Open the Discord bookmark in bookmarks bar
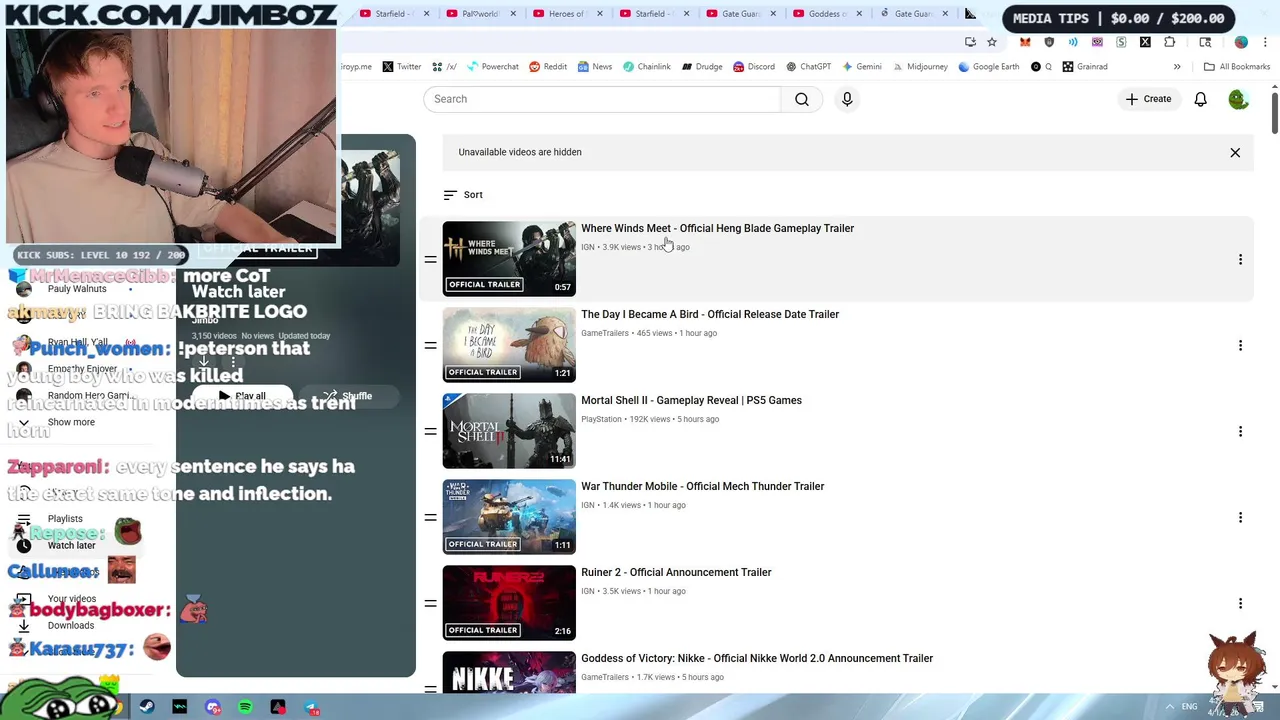Viewport: 1280px width, 720px height. (x=754, y=67)
